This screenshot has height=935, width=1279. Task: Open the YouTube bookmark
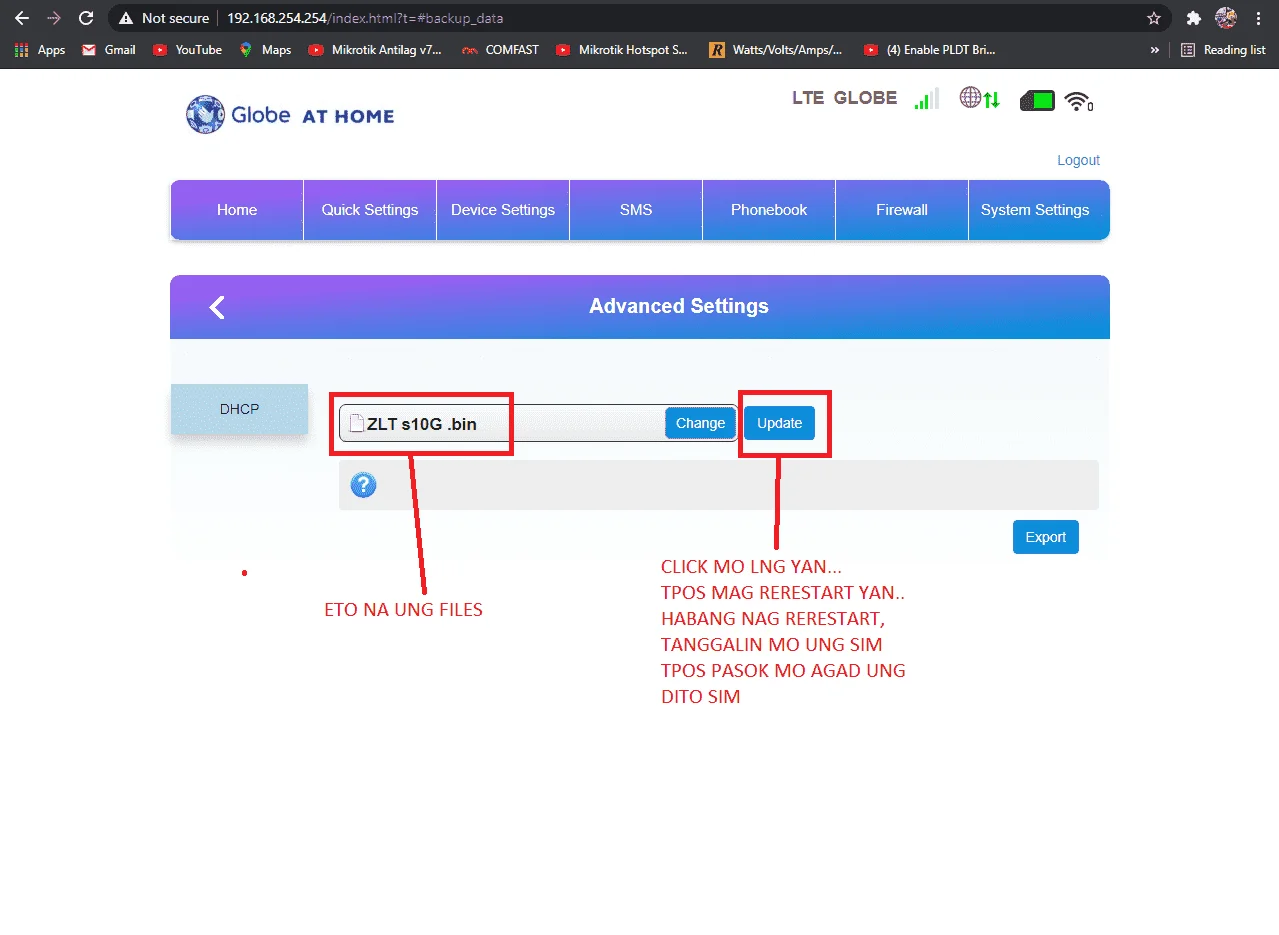187,49
